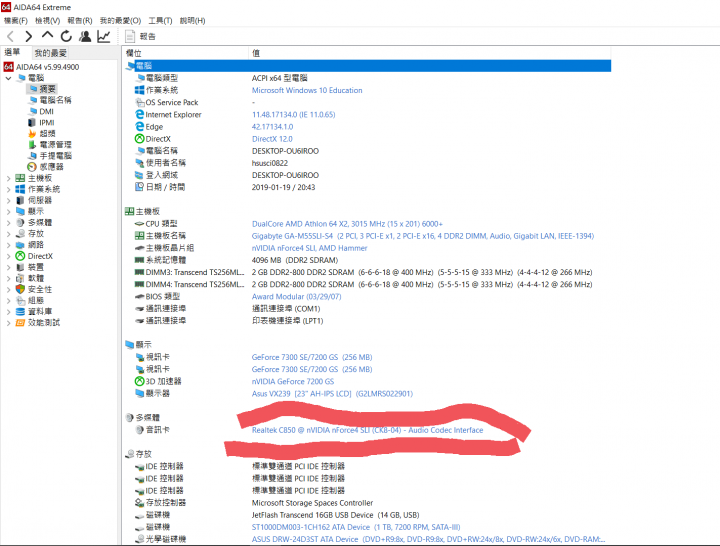The height and width of the screenshot is (546, 720).
Task: Open nVIDIA GeForce 7200 GS 3D link
Action: coord(293,382)
